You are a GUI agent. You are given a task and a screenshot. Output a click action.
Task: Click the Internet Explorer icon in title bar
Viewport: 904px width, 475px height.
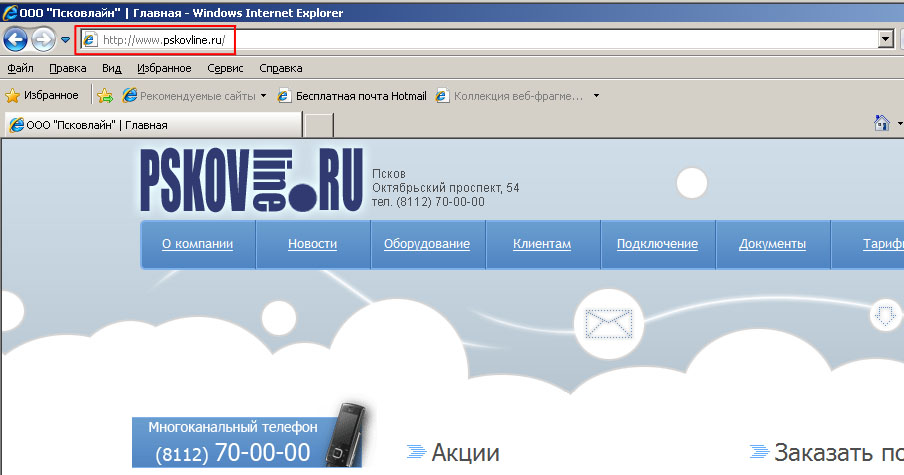point(10,13)
